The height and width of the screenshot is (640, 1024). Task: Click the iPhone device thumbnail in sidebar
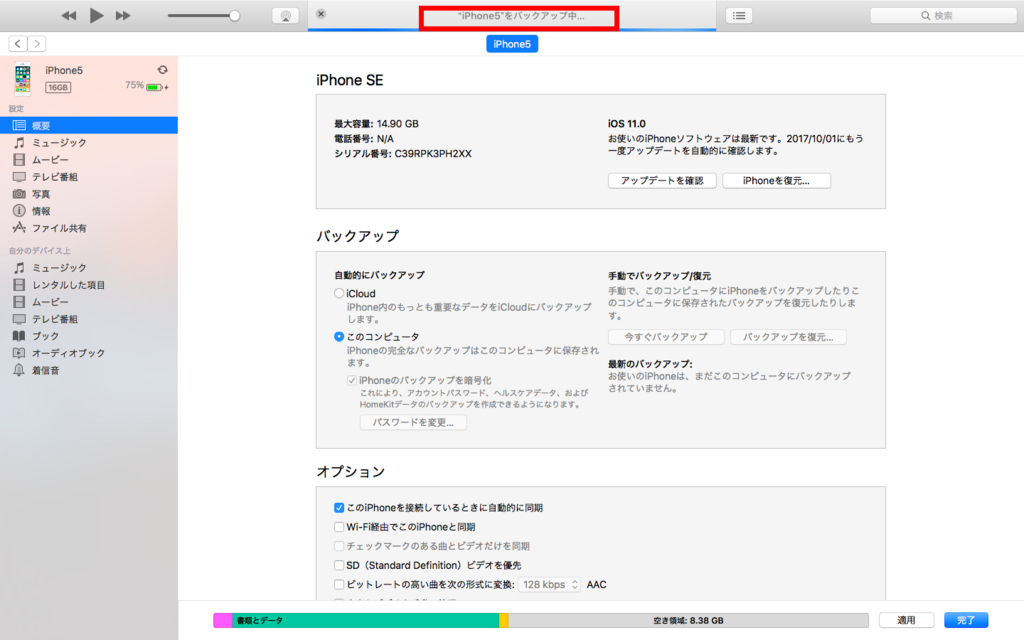23,78
